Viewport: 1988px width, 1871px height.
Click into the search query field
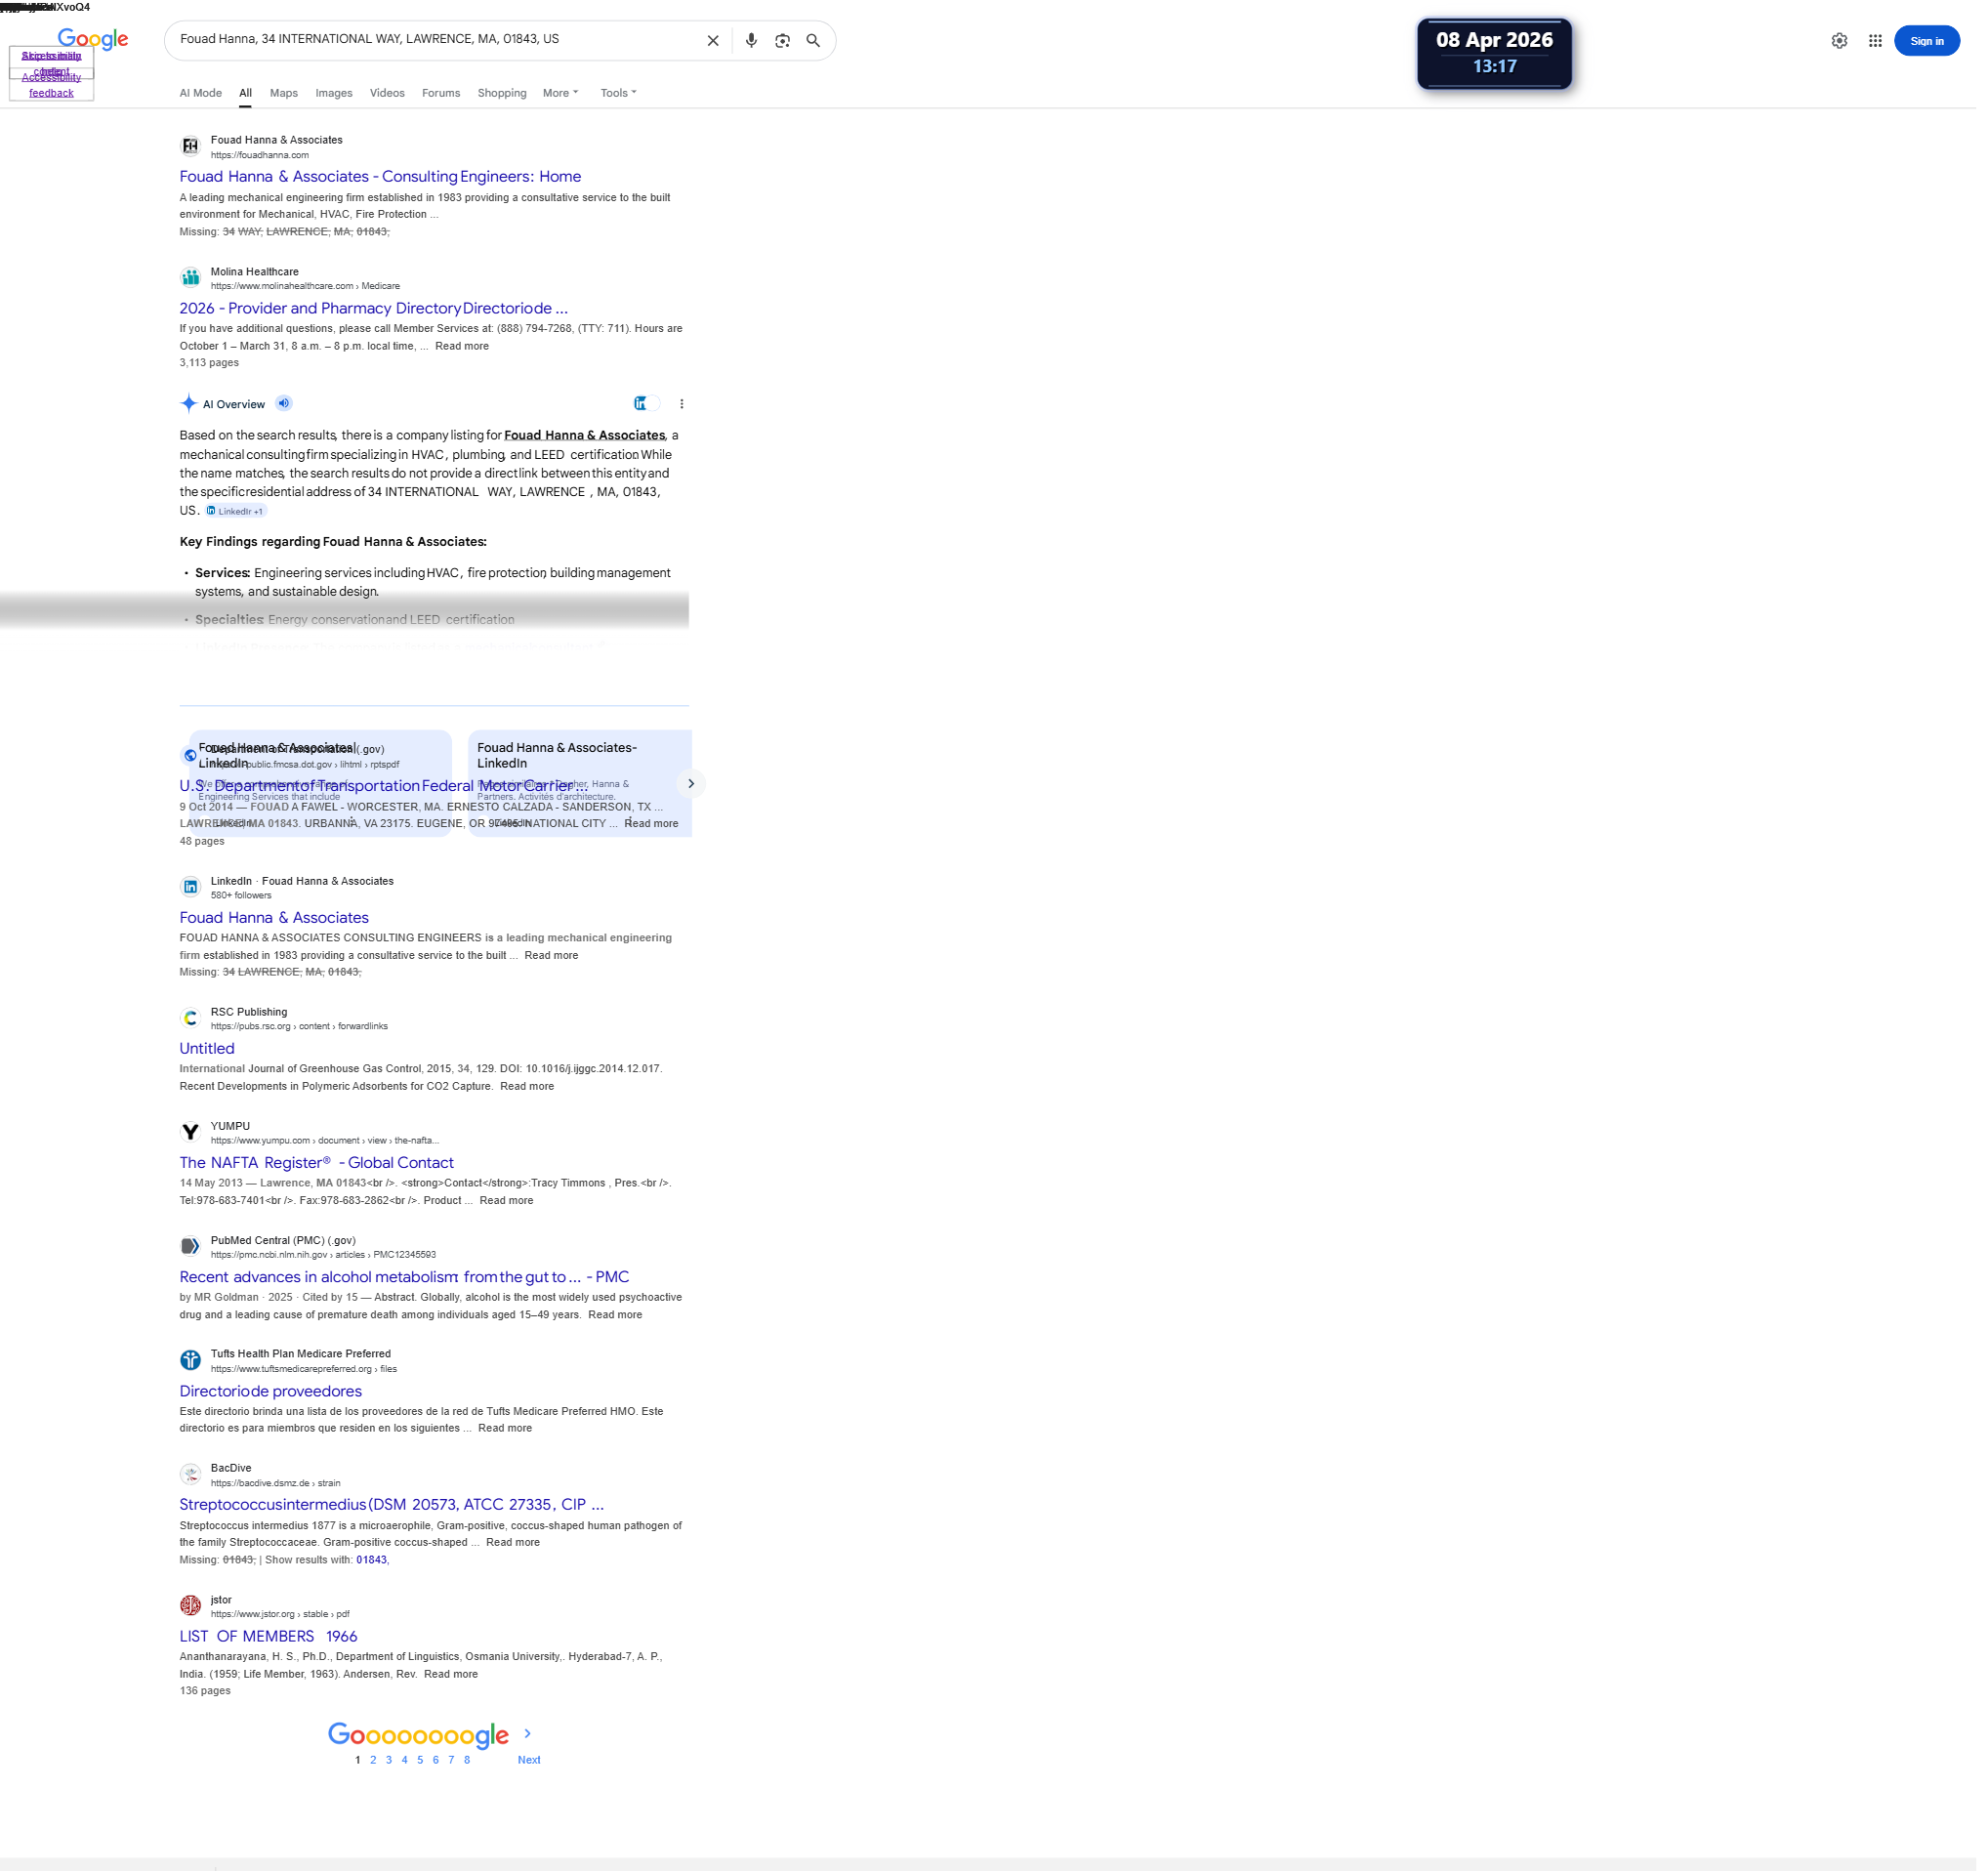(x=430, y=40)
